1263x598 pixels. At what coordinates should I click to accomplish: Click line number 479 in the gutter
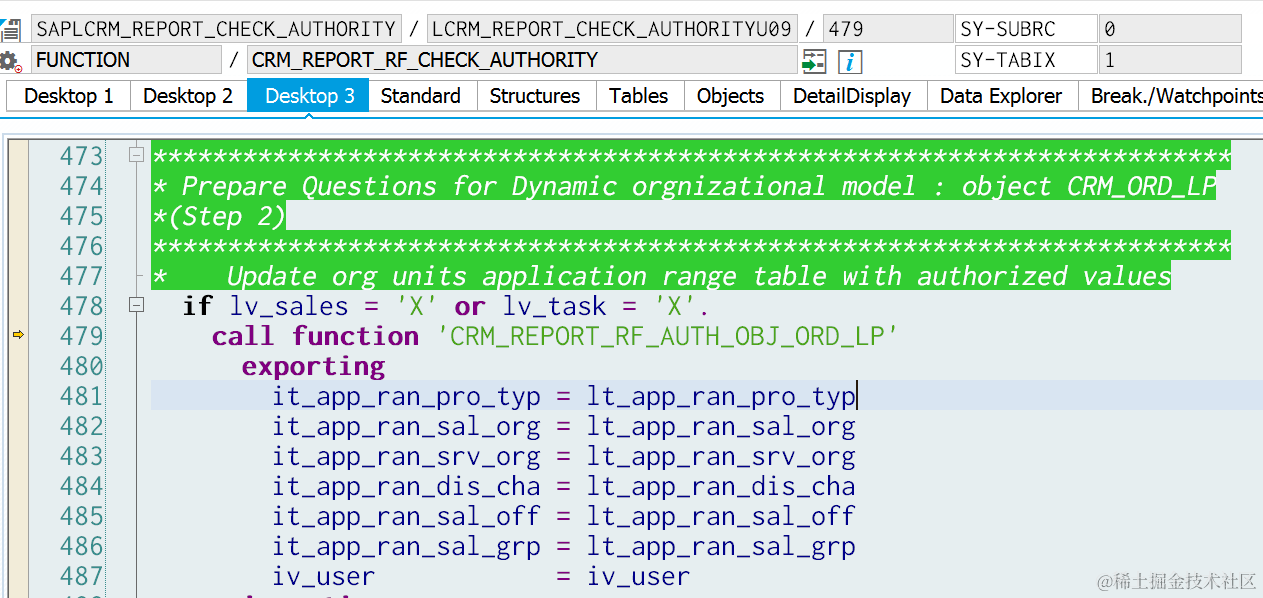[81, 336]
